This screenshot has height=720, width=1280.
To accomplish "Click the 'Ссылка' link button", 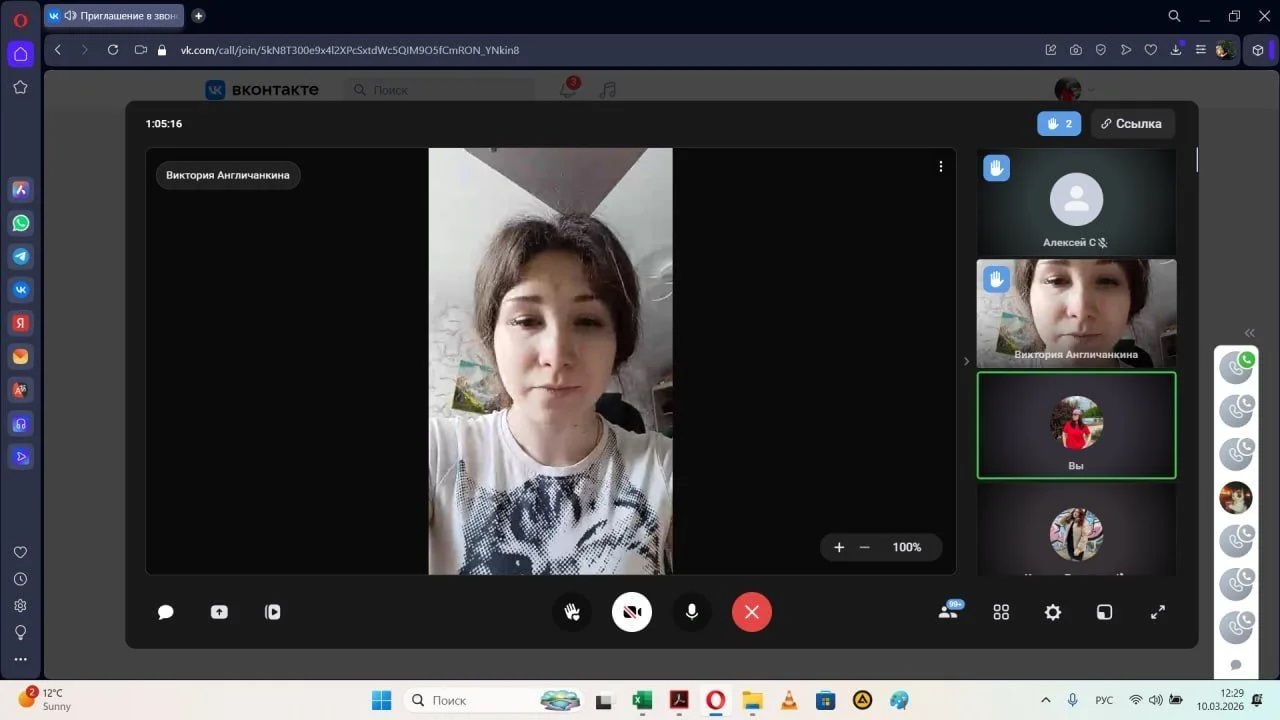I will pos(1132,124).
